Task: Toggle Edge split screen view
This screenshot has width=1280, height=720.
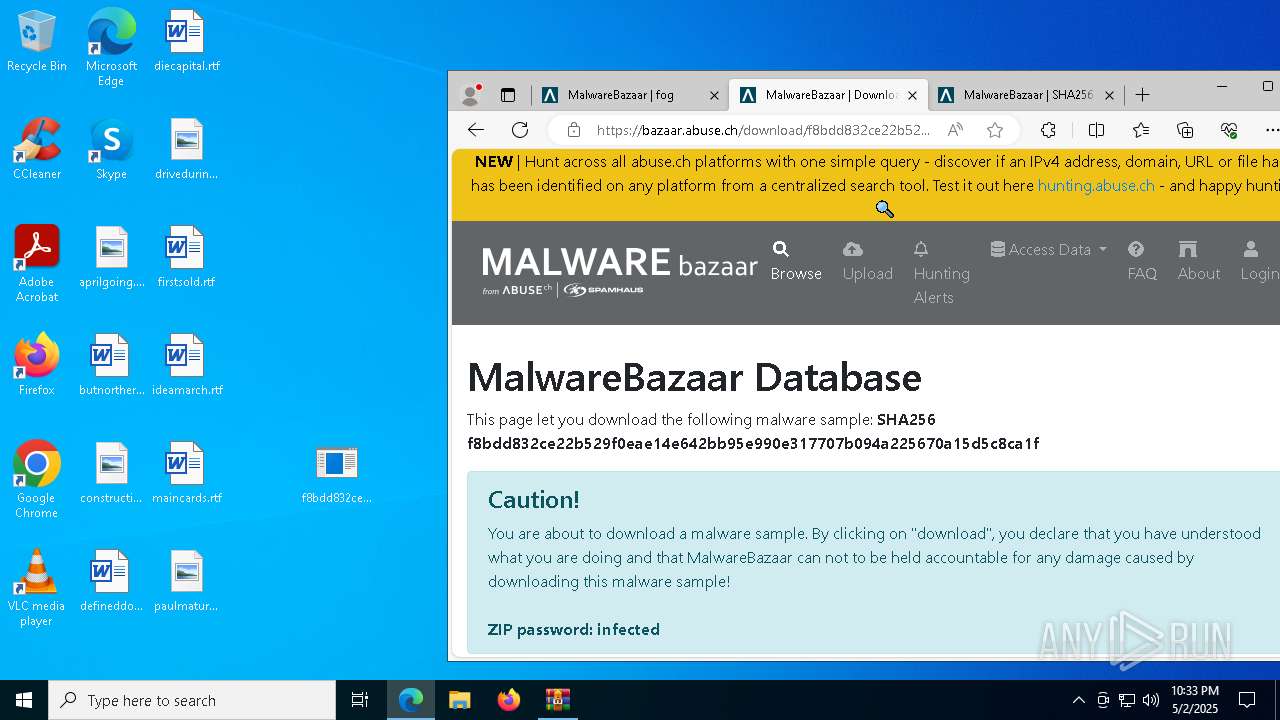Action: (x=1096, y=130)
